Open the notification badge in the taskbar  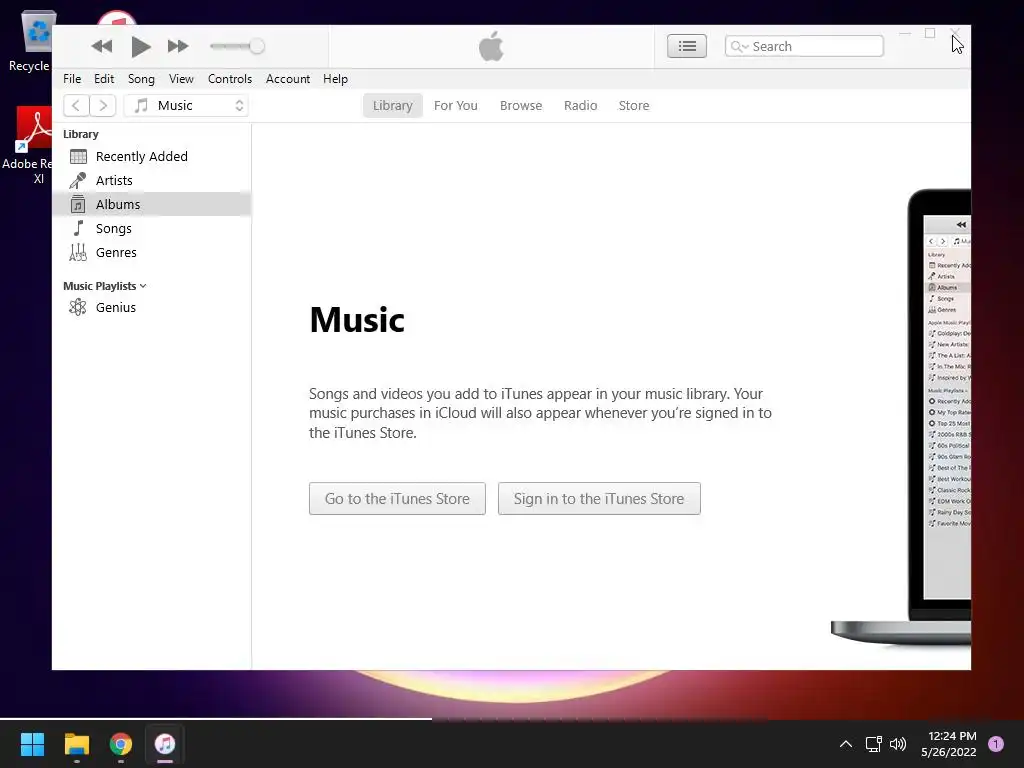coord(996,744)
